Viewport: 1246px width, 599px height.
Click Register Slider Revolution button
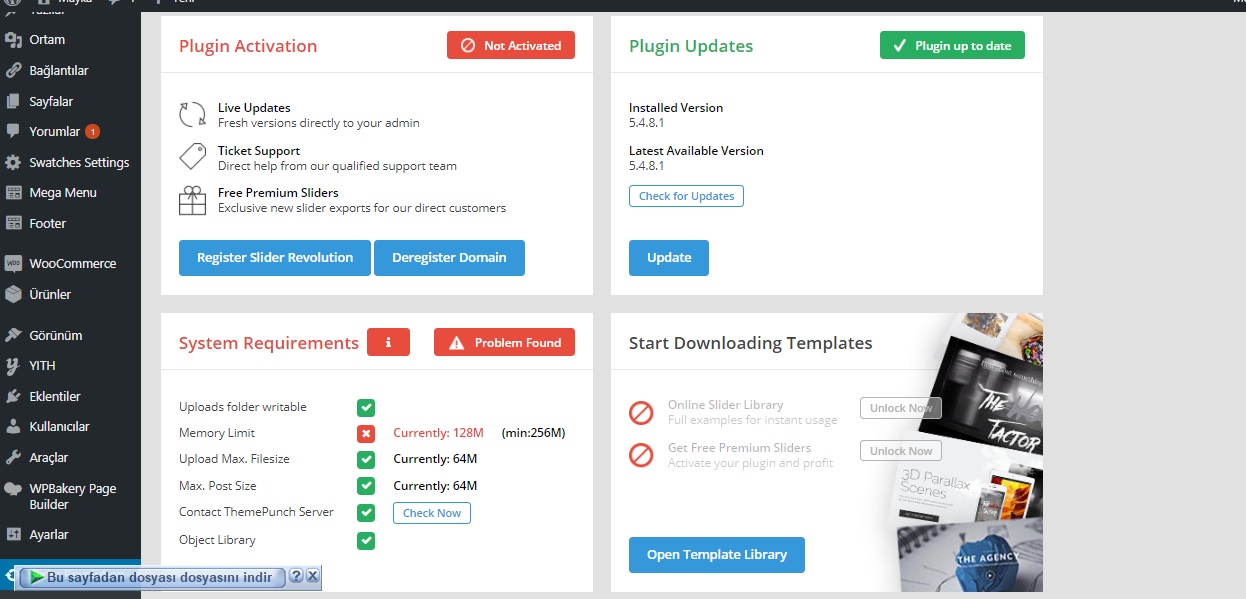coord(275,257)
